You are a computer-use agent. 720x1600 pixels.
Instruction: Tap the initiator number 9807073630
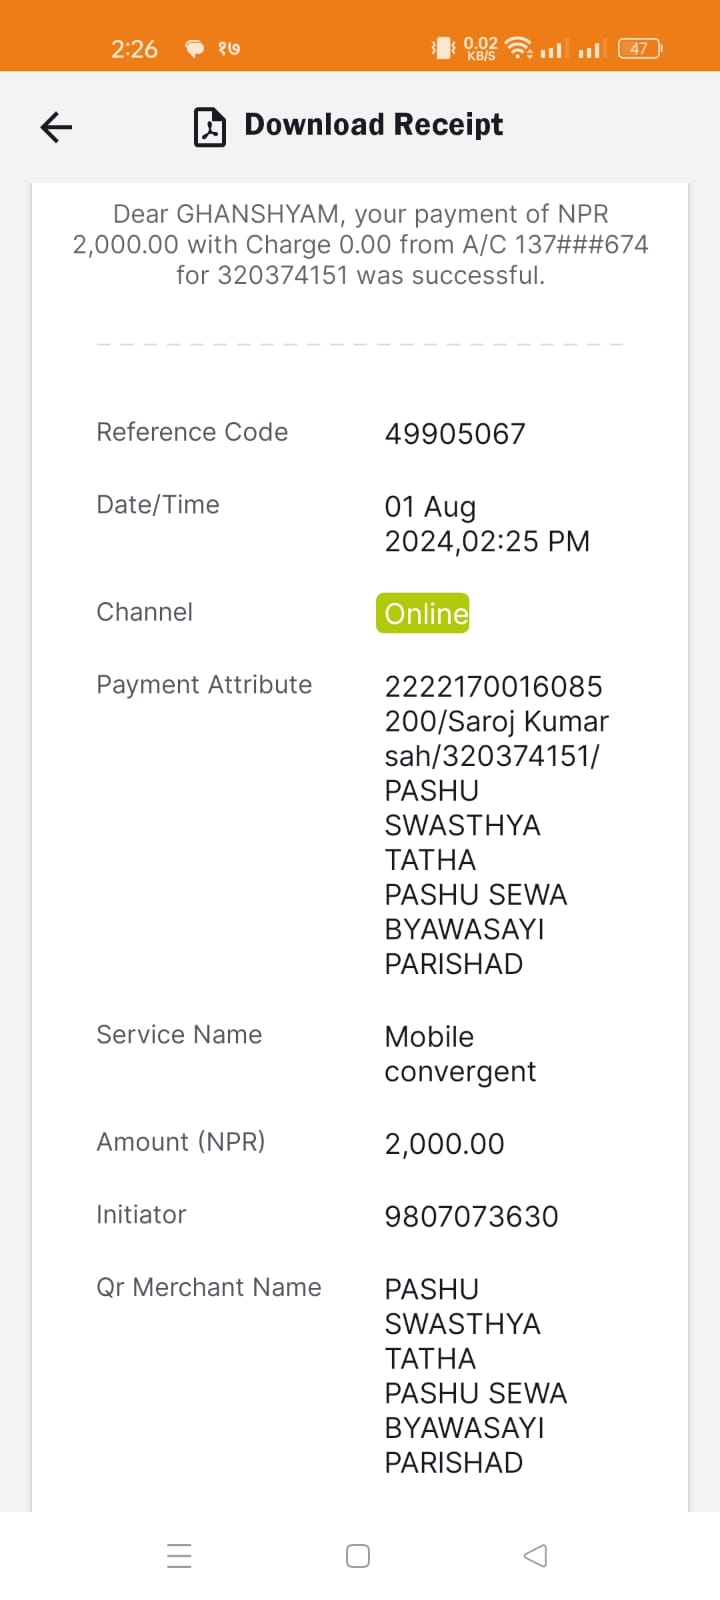[472, 1217]
